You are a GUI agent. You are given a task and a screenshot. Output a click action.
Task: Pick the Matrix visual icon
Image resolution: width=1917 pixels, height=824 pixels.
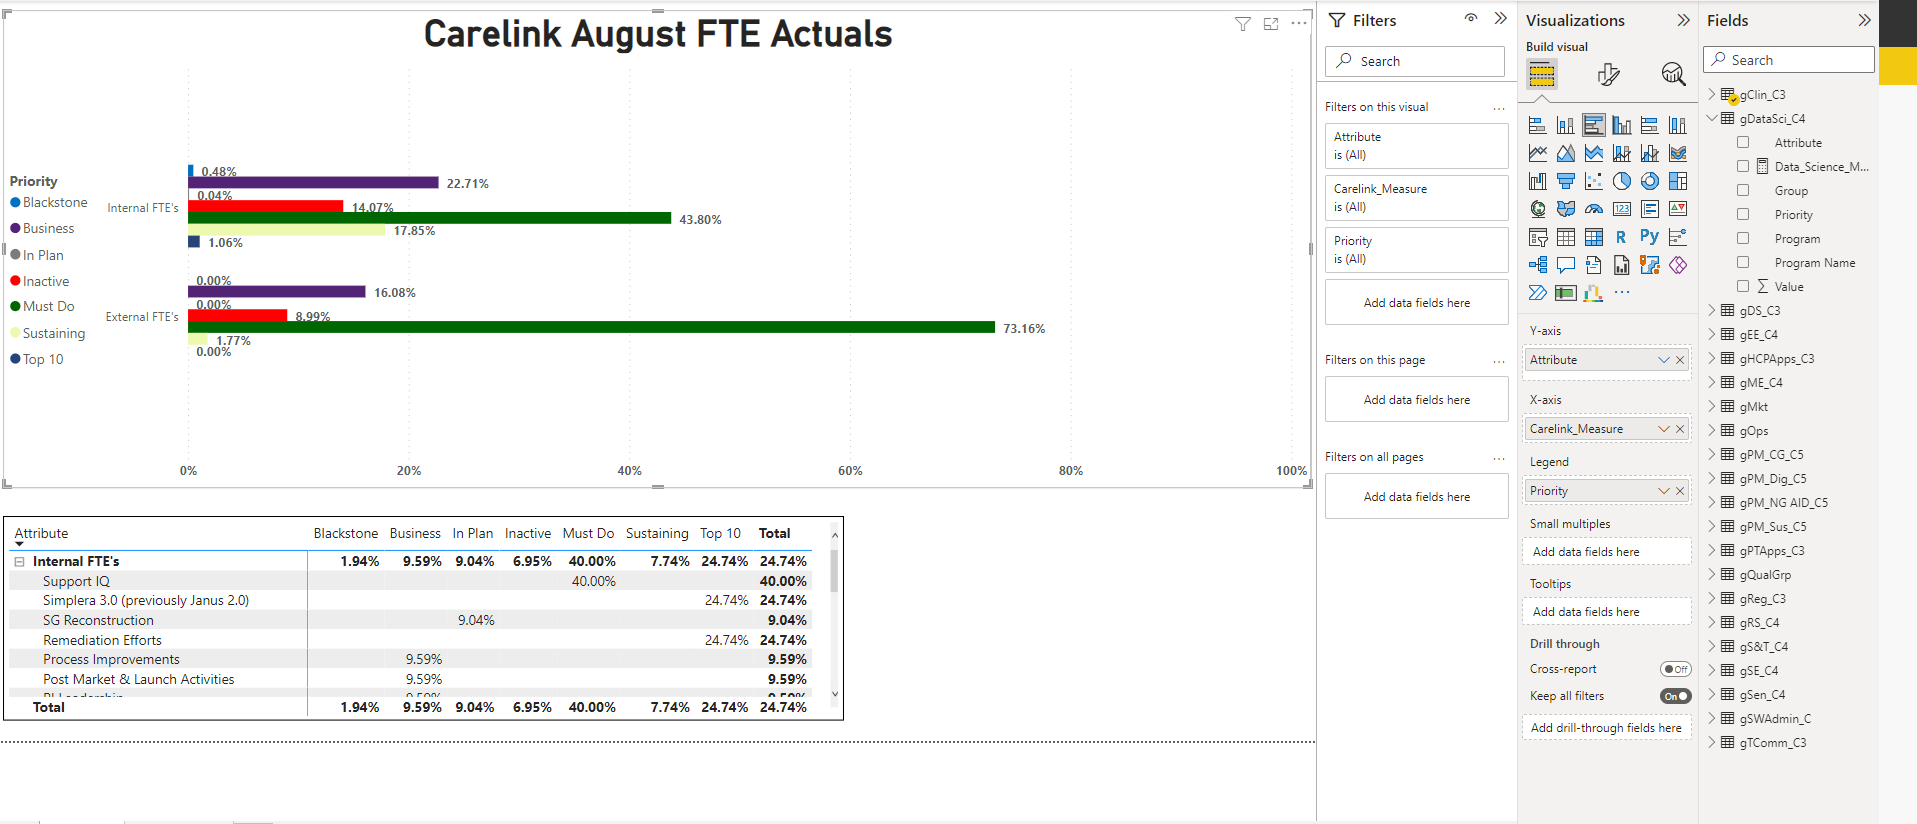(1594, 237)
